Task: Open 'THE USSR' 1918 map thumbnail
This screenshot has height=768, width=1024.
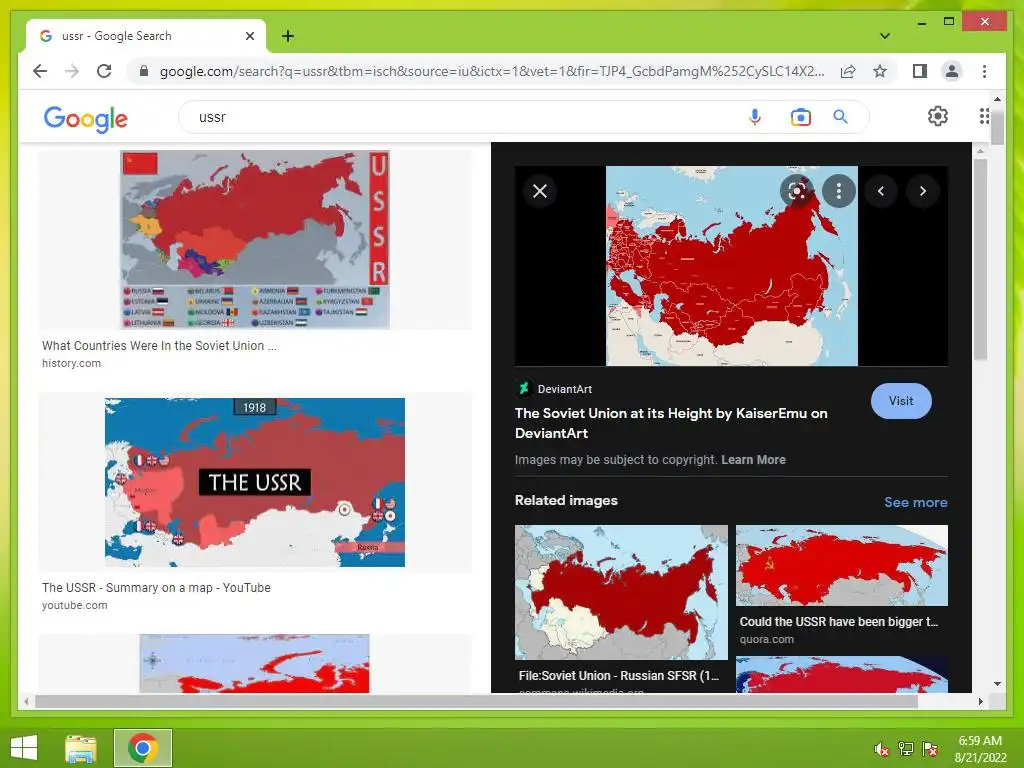Action: click(255, 483)
